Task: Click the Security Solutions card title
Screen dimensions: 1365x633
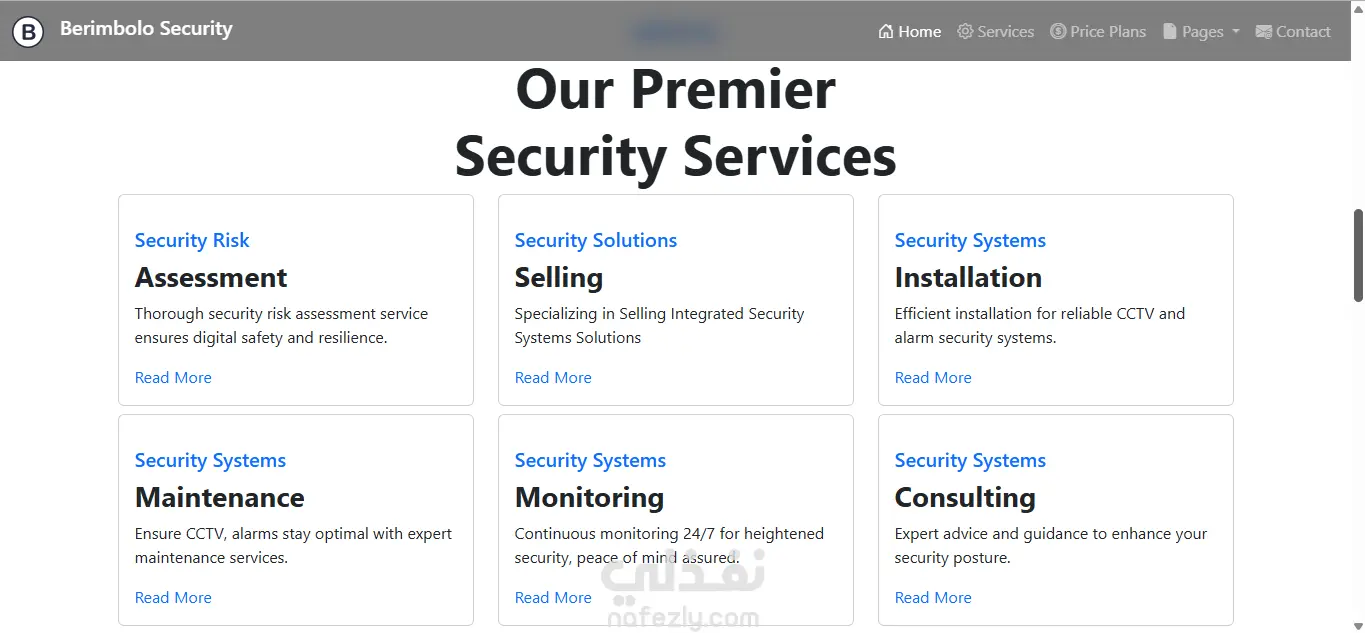Action: click(596, 240)
